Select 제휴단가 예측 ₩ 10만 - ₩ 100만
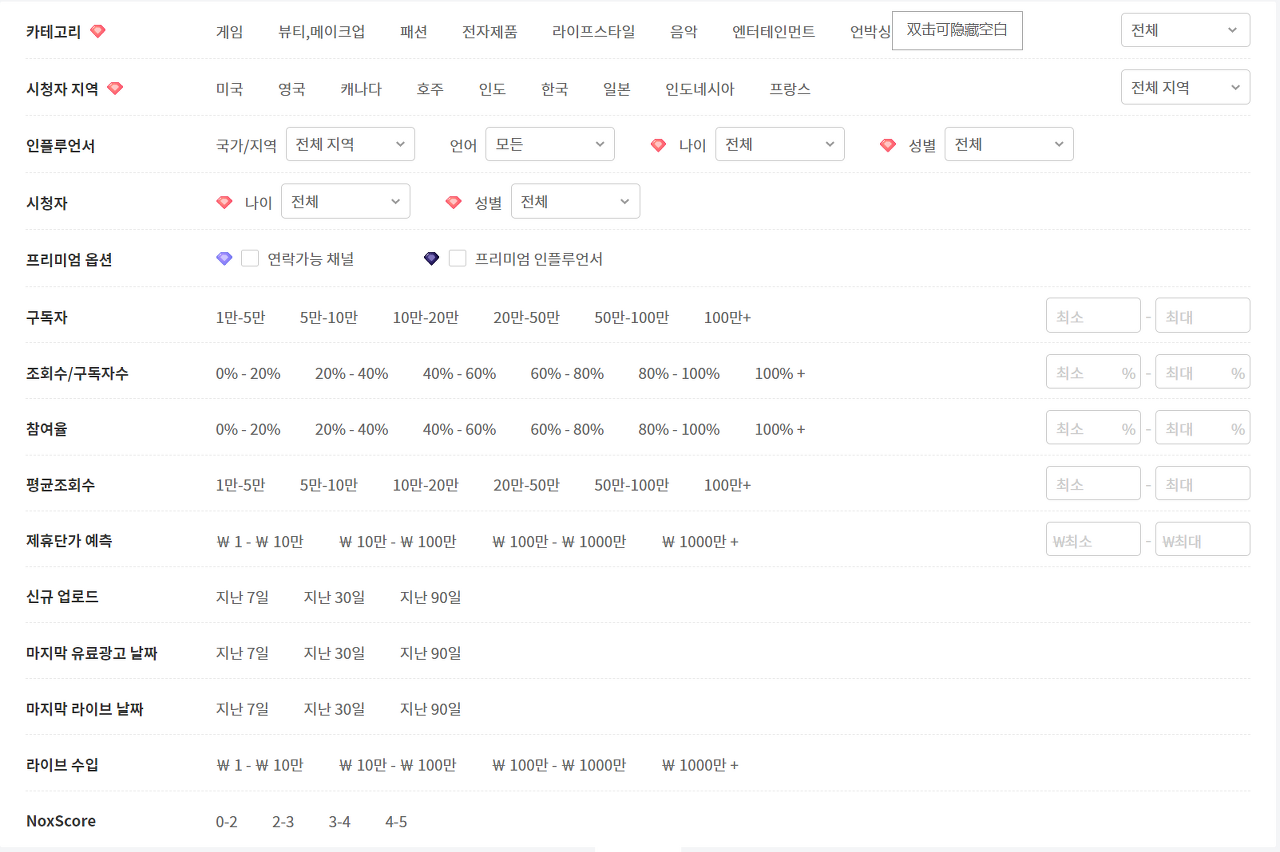The image size is (1280, 852). tap(397, 541)
